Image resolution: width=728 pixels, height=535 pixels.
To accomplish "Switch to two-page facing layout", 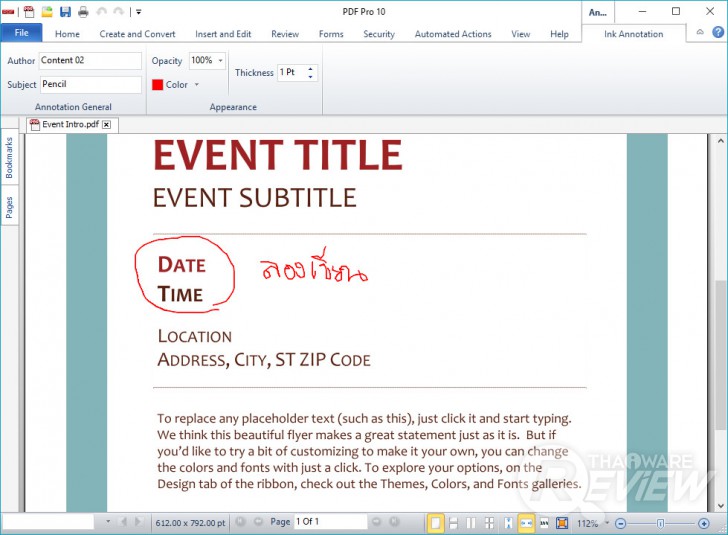I will 471,523.
